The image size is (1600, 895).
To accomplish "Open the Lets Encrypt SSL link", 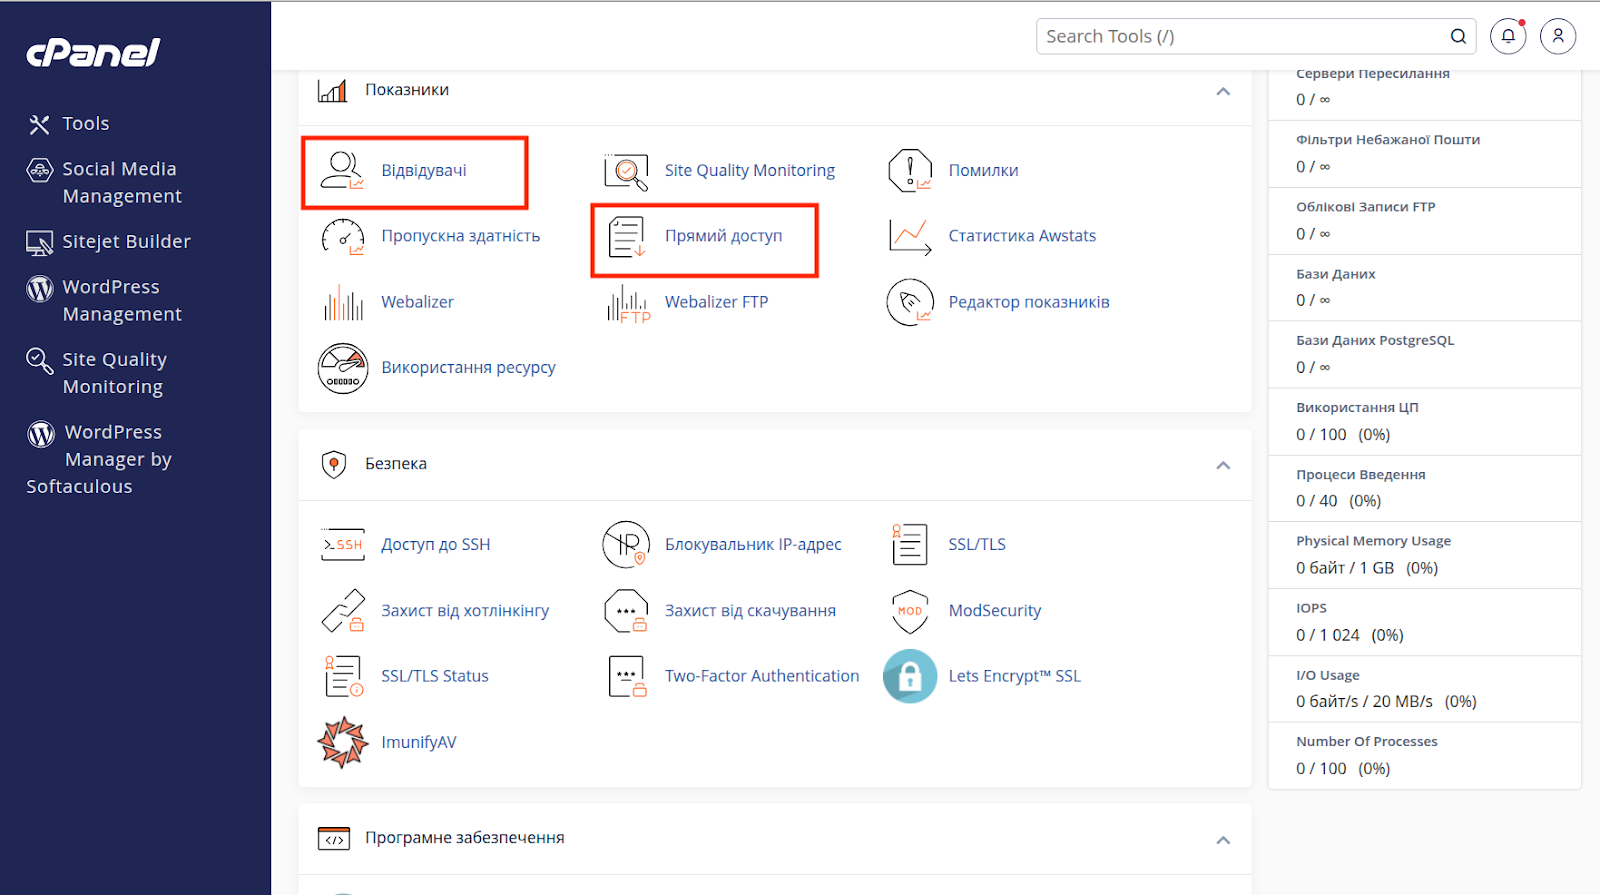I will [1015, 676].
